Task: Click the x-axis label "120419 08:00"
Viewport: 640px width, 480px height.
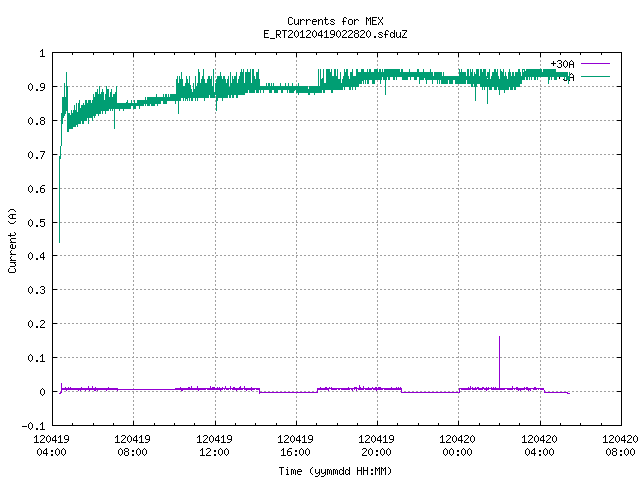Action: 133,446
